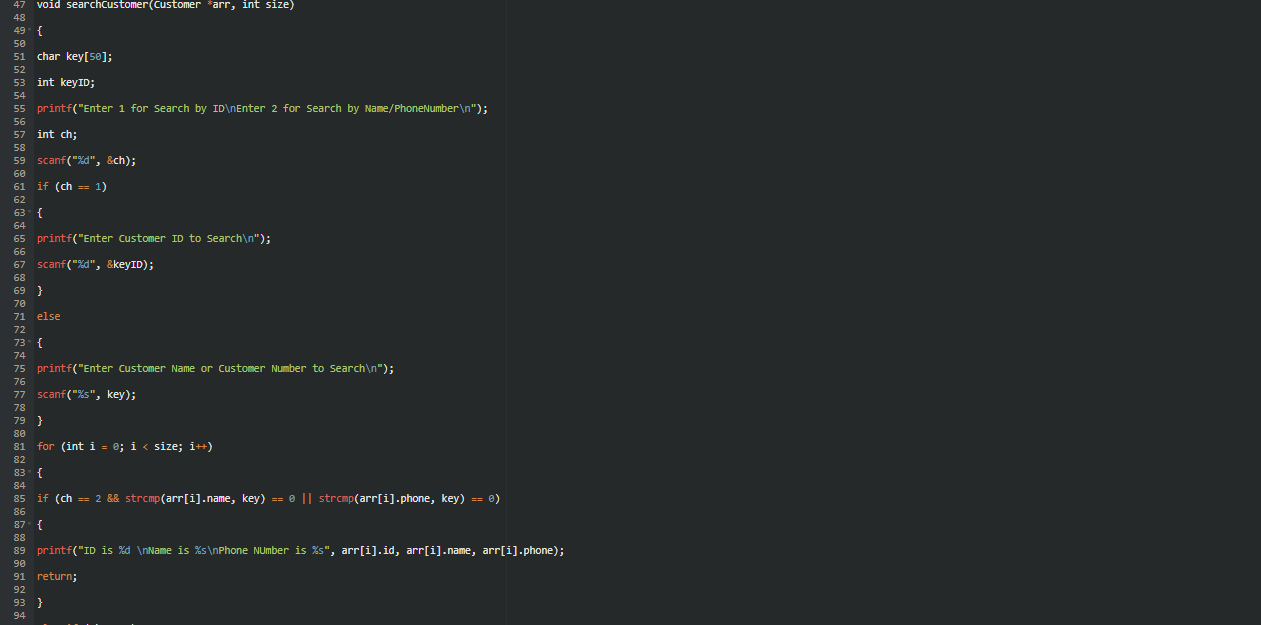The image size is (1261, 625).
Task: Collapse the code block at line 87
Action: pos(29,524)
